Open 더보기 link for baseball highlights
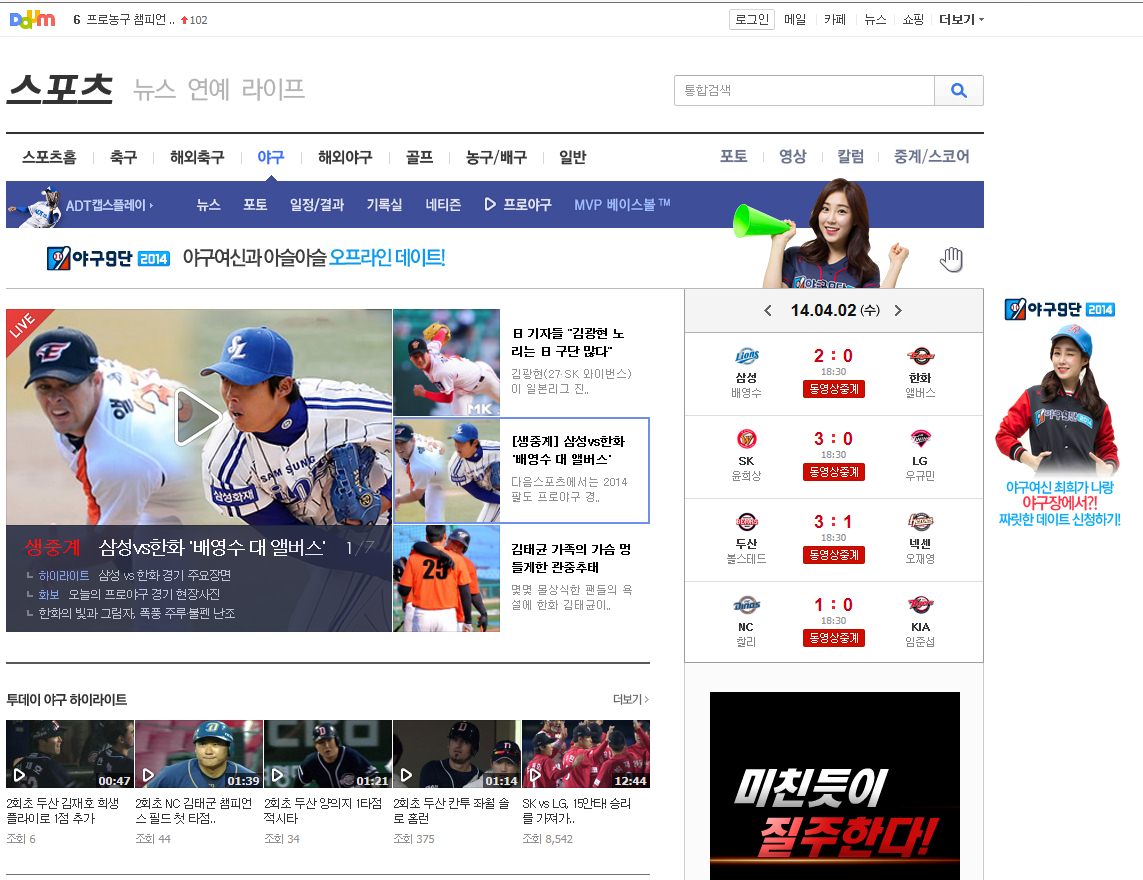The image size is (1143, 880). coord(630,700)
